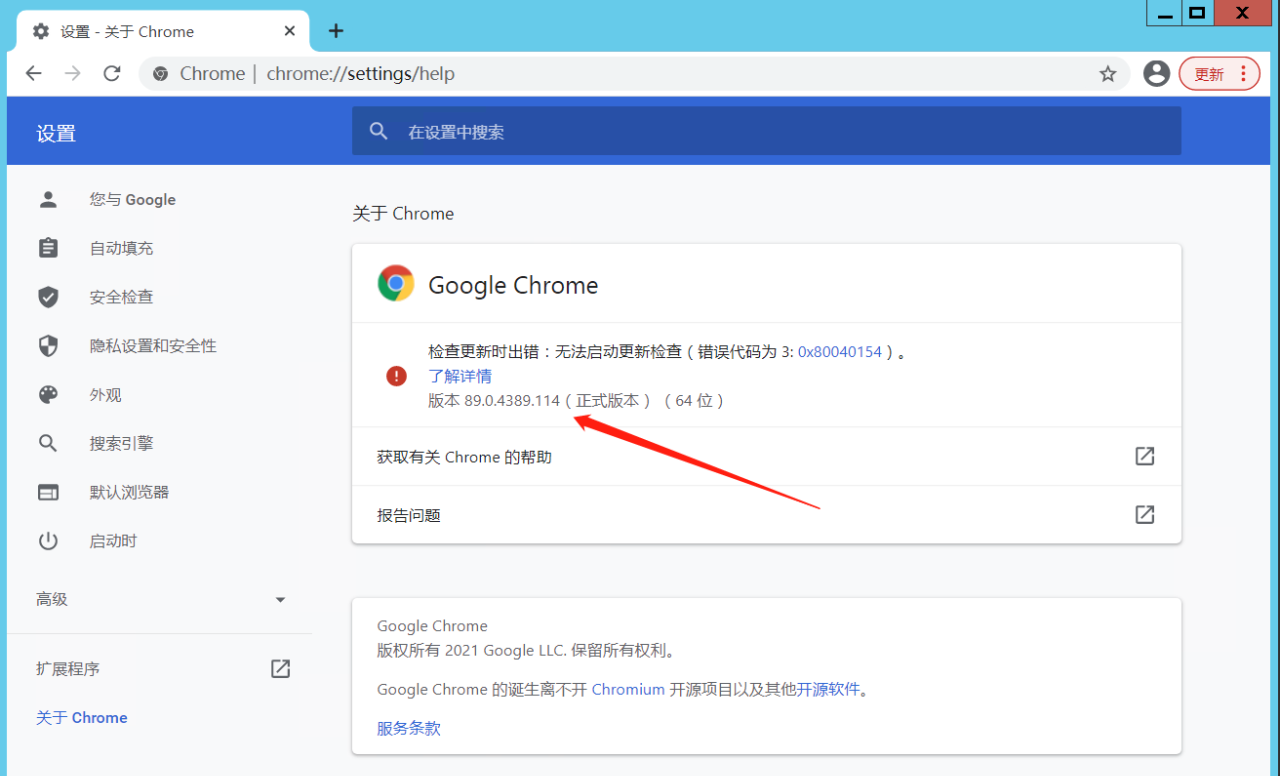The image size is (1280, 776).
Task: Click the 扩展程序 external link icon
Action: (x=281, y=669)
